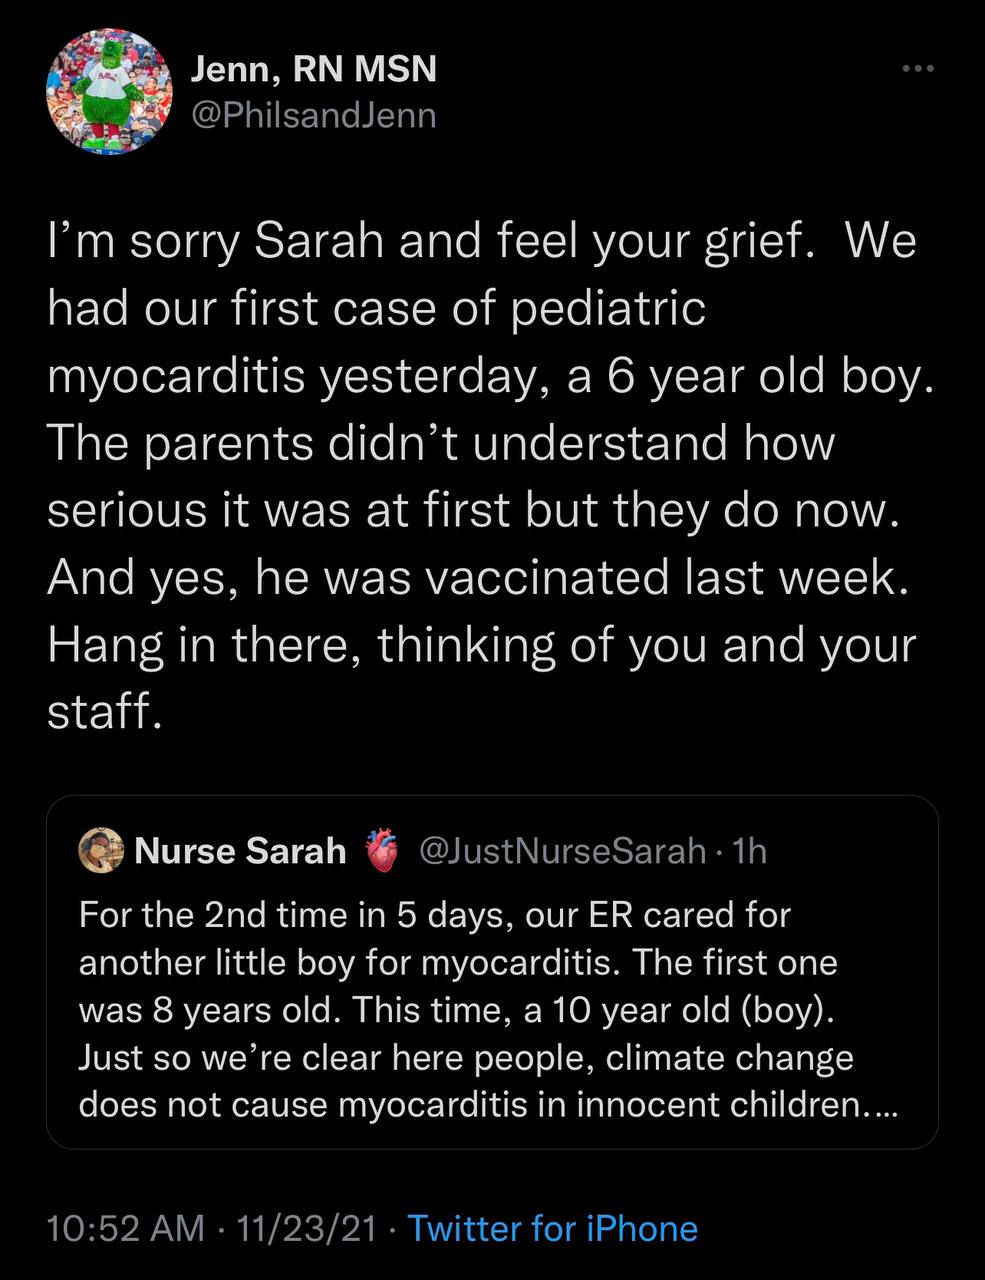Open the "Nurse Sarah" display name
Screen dimensions: 985x1280
coord(240,851)
